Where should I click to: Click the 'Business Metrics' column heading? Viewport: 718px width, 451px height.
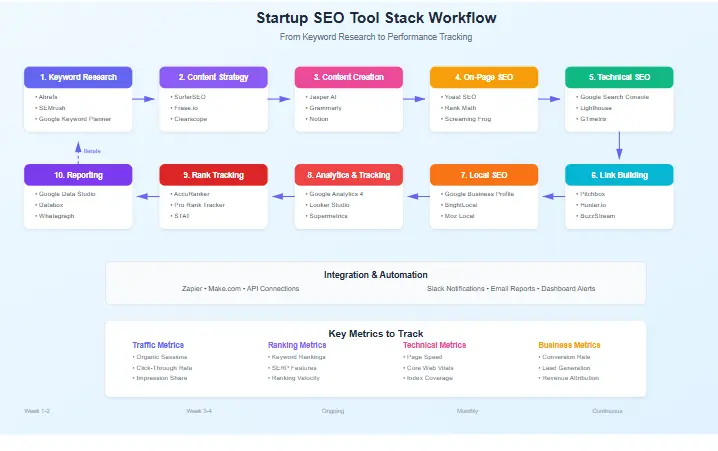click(569, 345)
